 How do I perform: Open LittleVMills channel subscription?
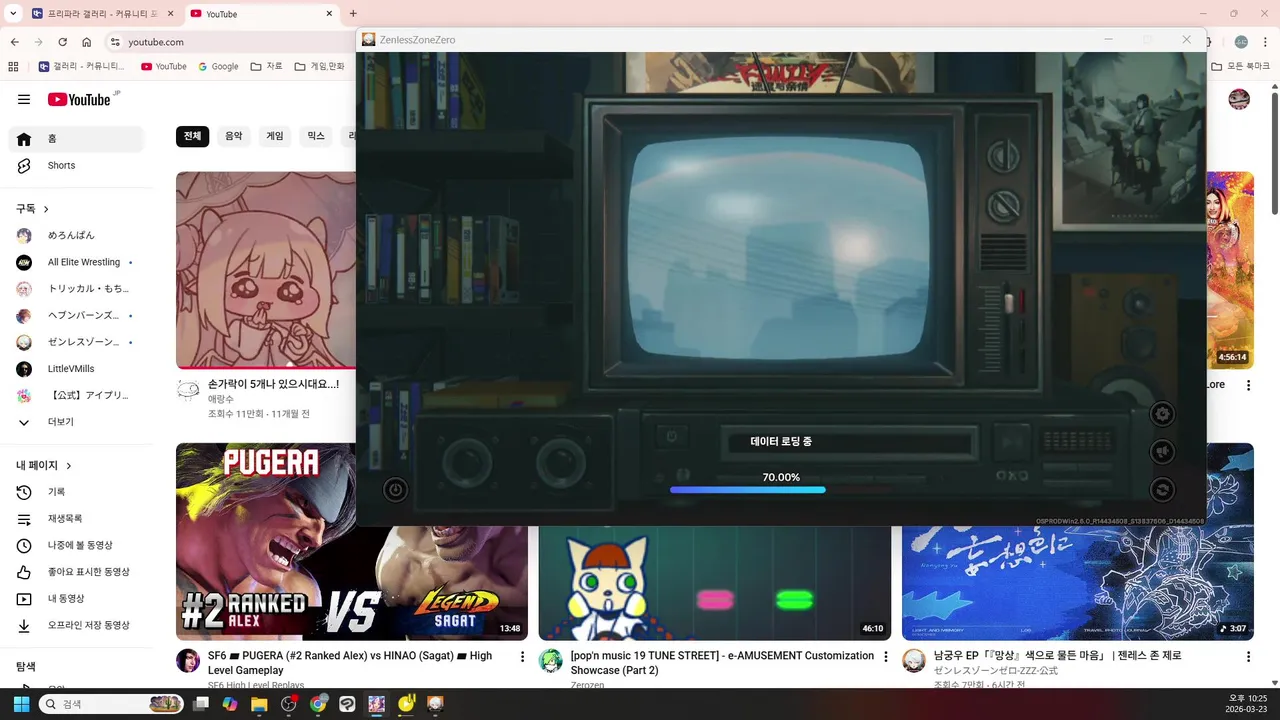(76, 369)
